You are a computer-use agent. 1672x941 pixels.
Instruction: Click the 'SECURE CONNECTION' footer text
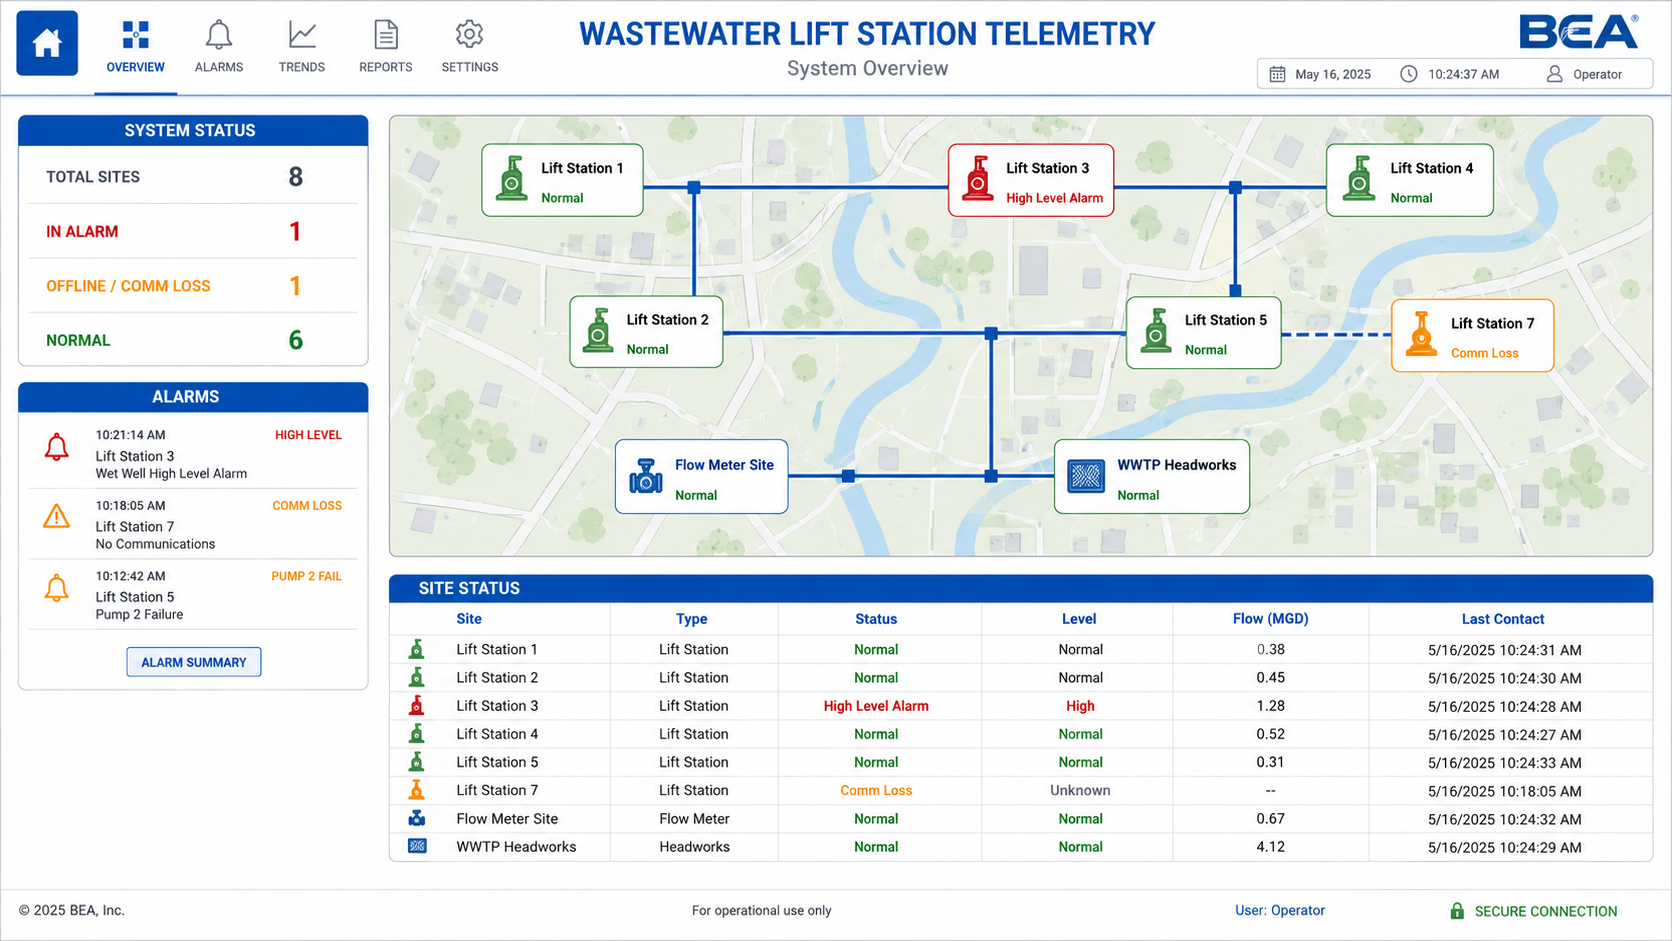pyautogui.click(x=1545, y=911)
